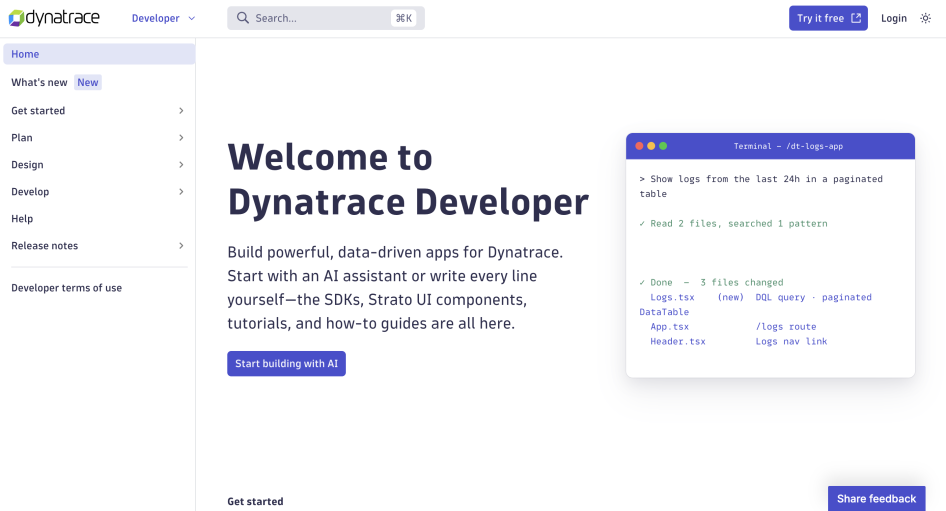The width and height of the screenshot is (946, 511).
Task: Click 'Logs nav link' text in terminal
Action: click(791, 341)
